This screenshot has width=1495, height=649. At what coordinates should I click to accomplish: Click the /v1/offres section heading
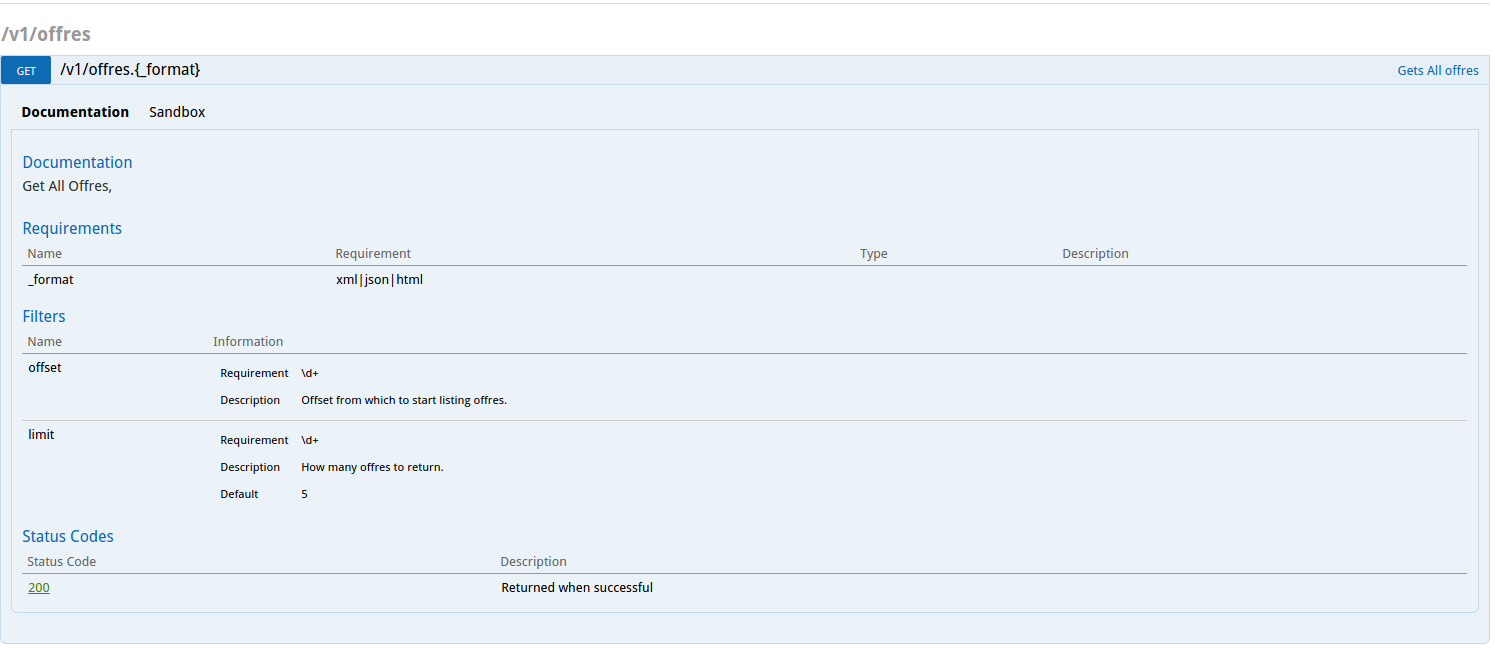(46, 34)
